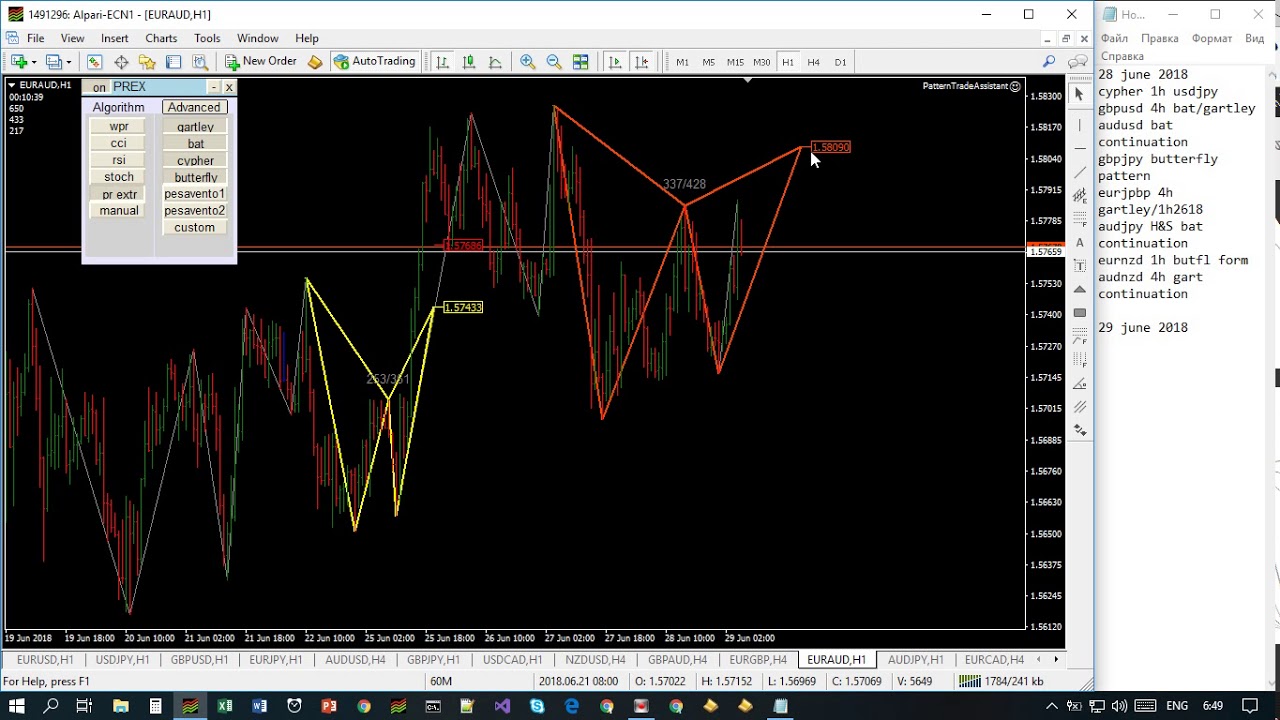The image size is (1280, 720).
Task: Toggle auto scroll chart icon
Action: pyautogui.click(x=615, y=62)
